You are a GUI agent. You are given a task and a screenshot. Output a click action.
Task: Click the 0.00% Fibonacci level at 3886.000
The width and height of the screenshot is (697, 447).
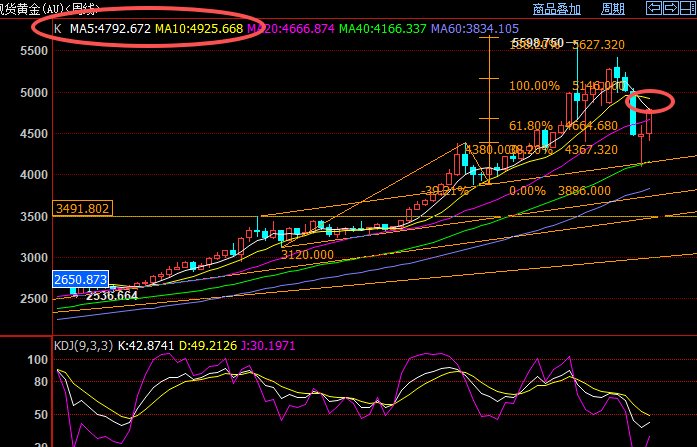coord(527,190)
